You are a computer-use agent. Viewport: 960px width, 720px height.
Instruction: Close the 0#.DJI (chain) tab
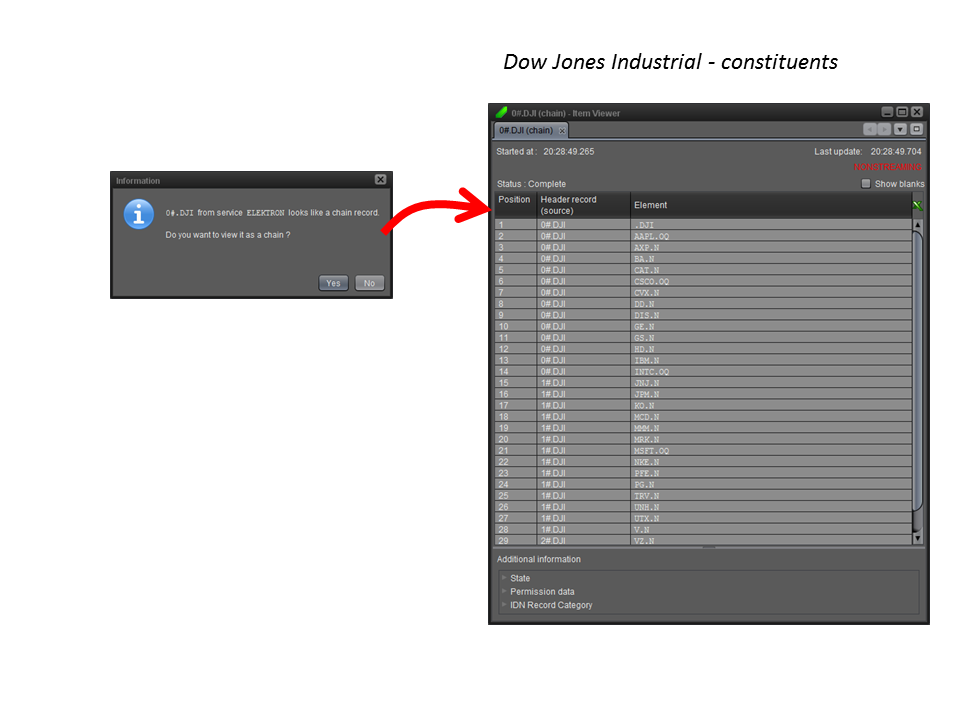pyautogui.click(x=562, y=130)
